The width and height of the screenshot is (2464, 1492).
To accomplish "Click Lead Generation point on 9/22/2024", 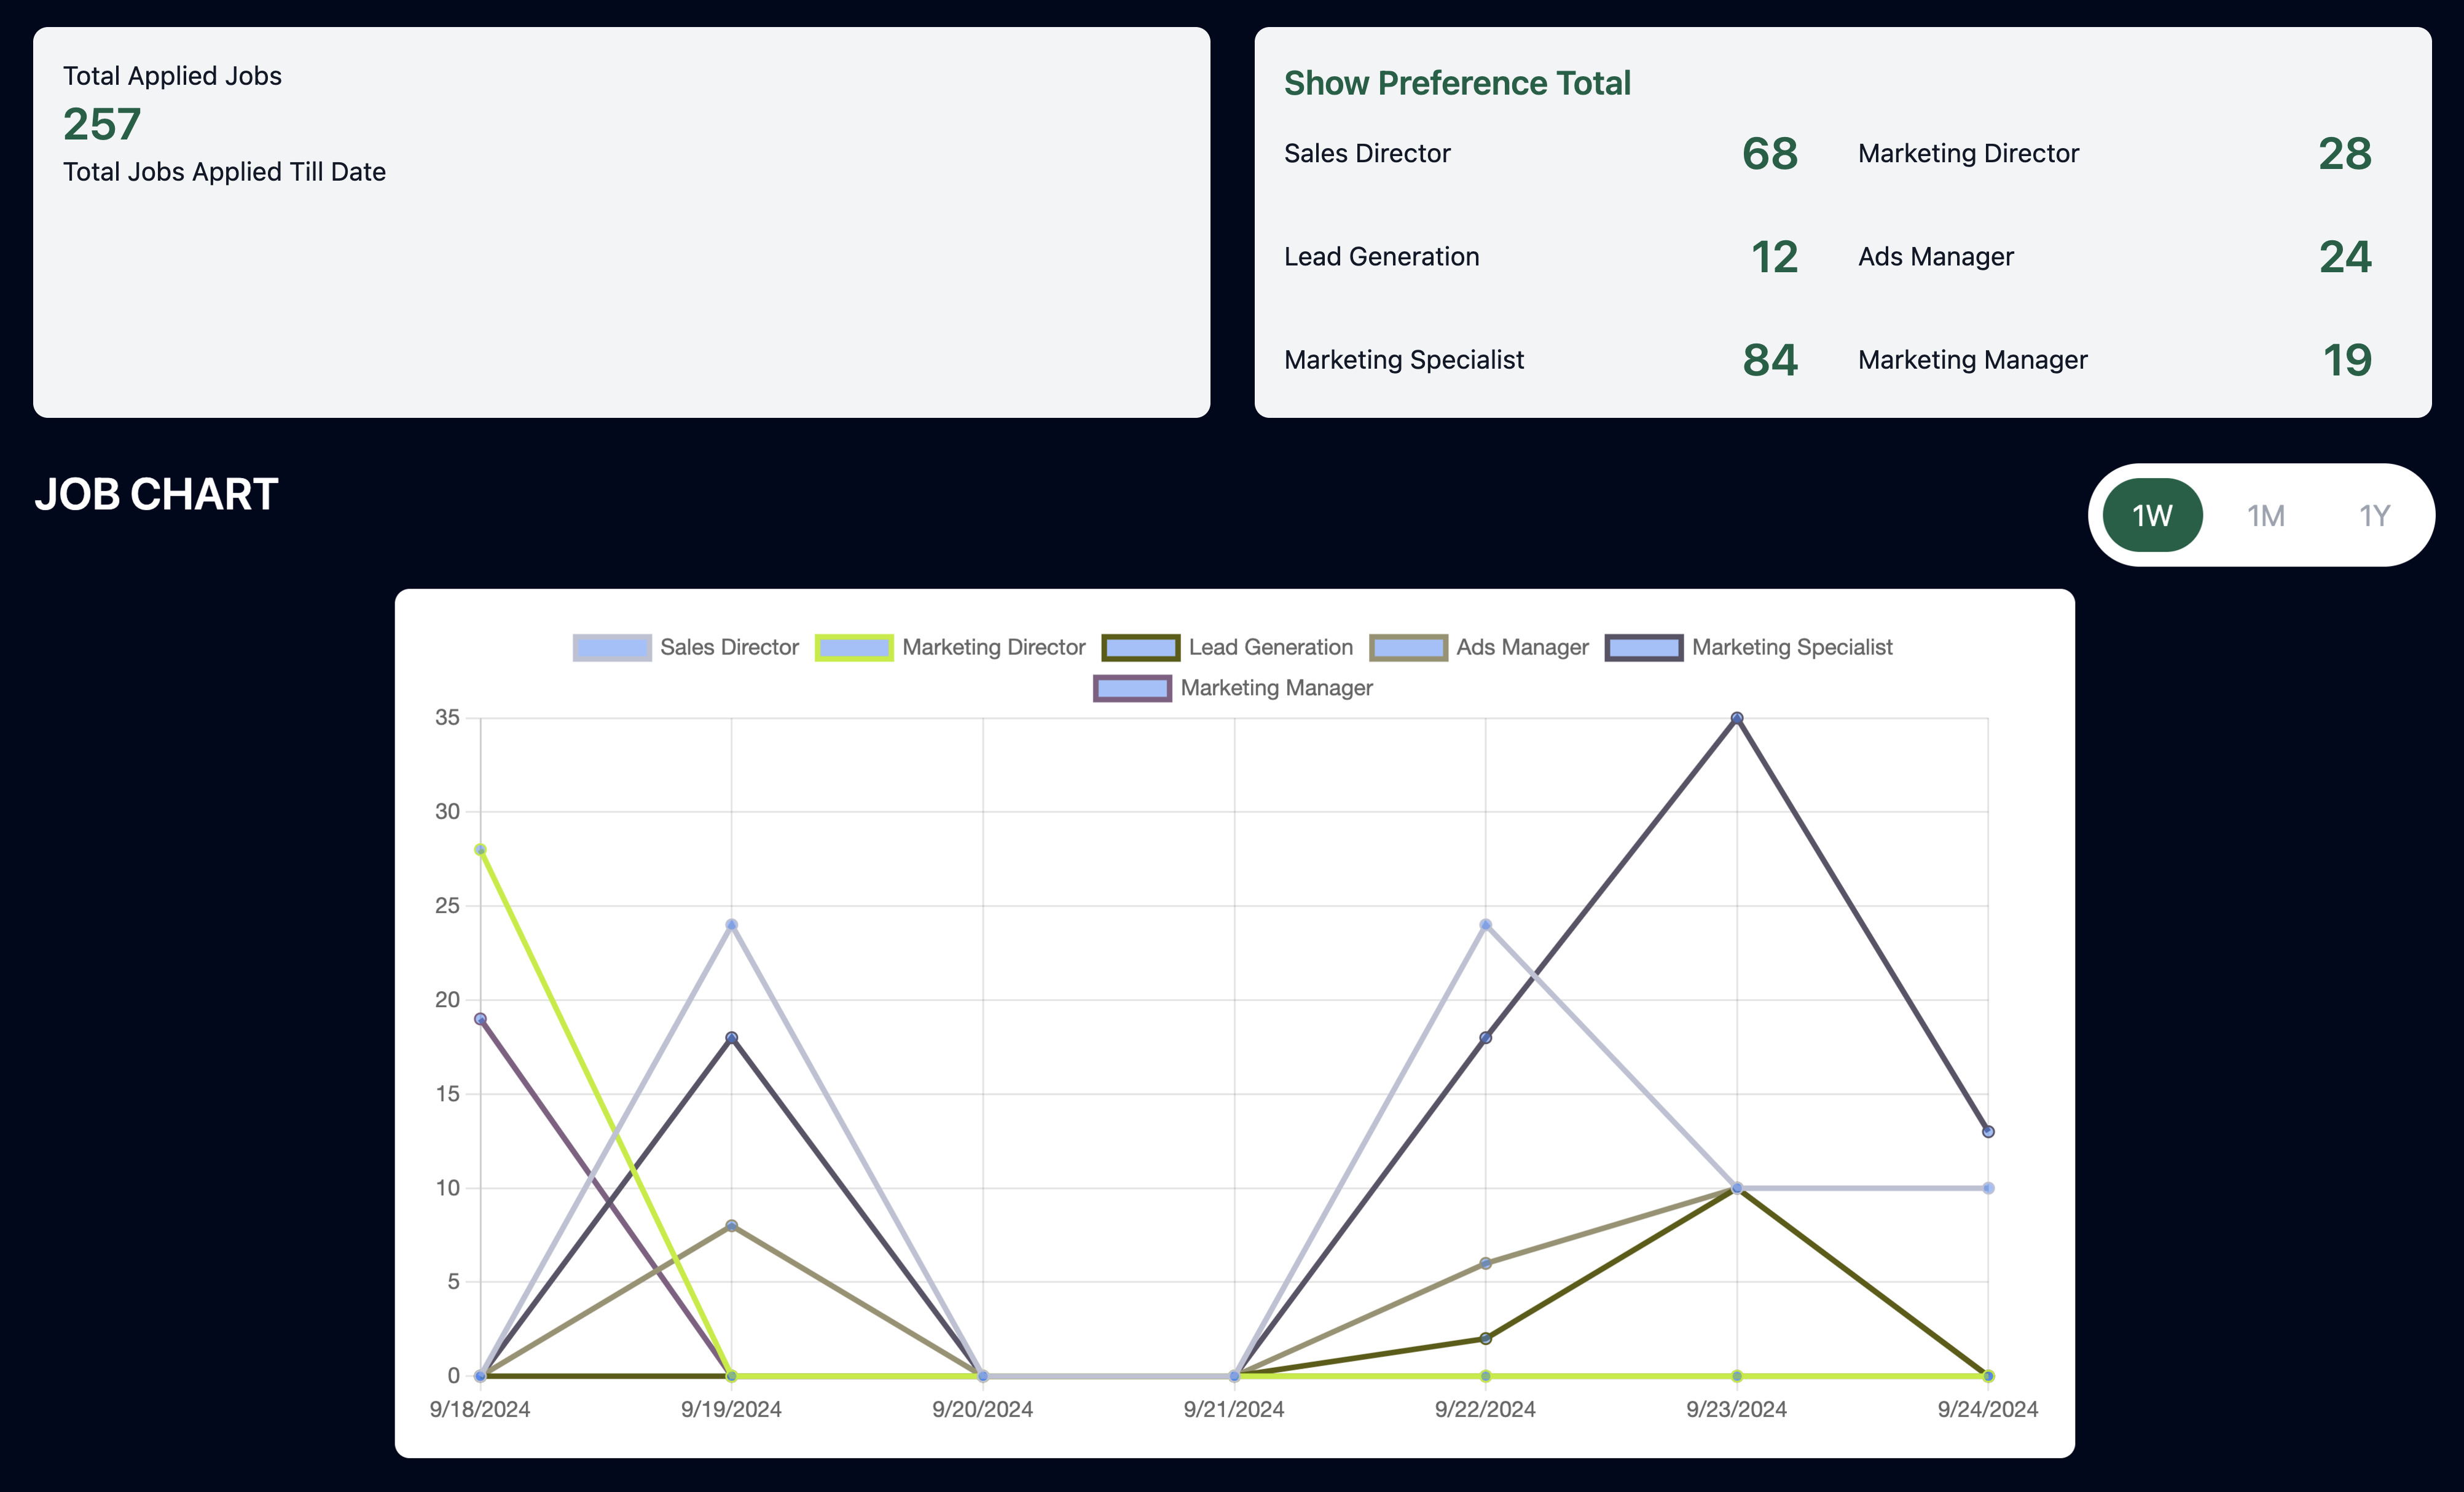I will pos(1485,1338).
